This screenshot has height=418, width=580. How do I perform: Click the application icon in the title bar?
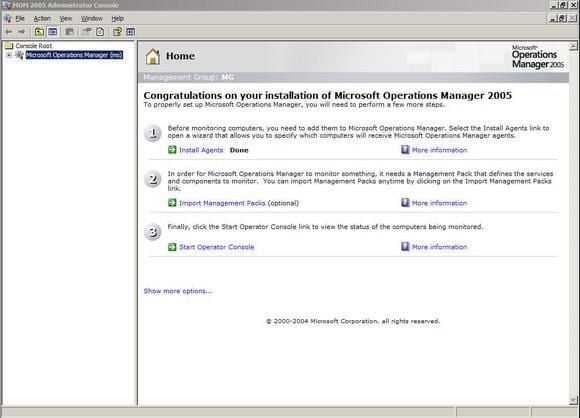point(6,5)
